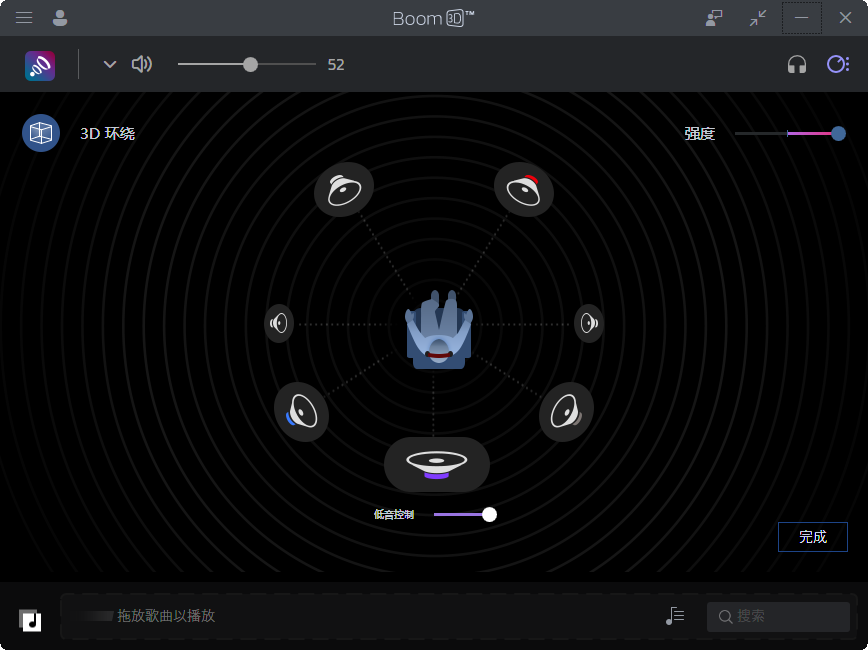Mute the volume speaker icon
The height and width of the screenshot is (650, 868).
pos(142,64)
